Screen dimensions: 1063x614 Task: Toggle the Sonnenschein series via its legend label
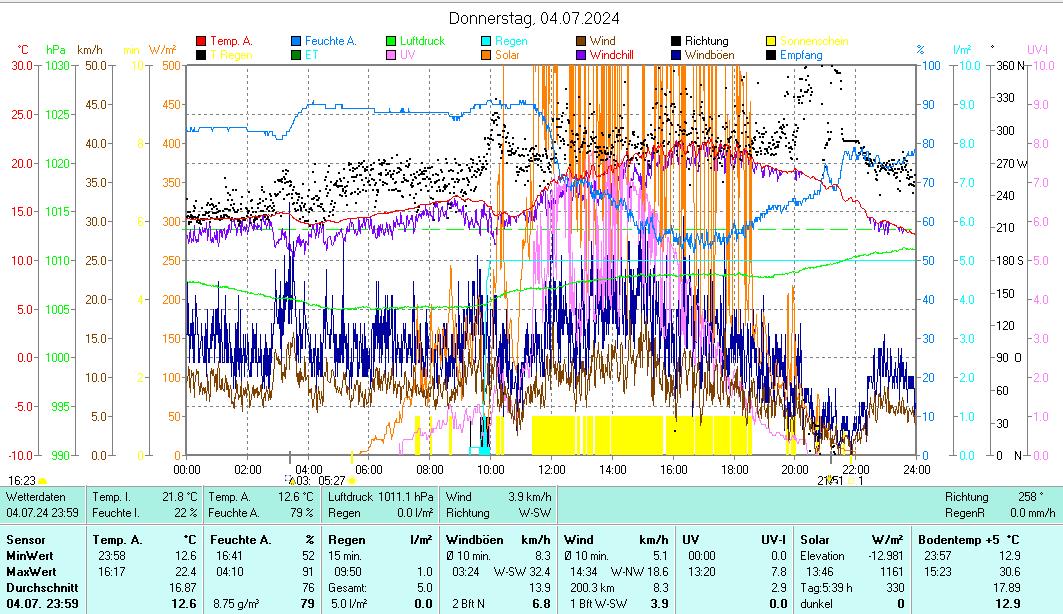click(814, 42)
